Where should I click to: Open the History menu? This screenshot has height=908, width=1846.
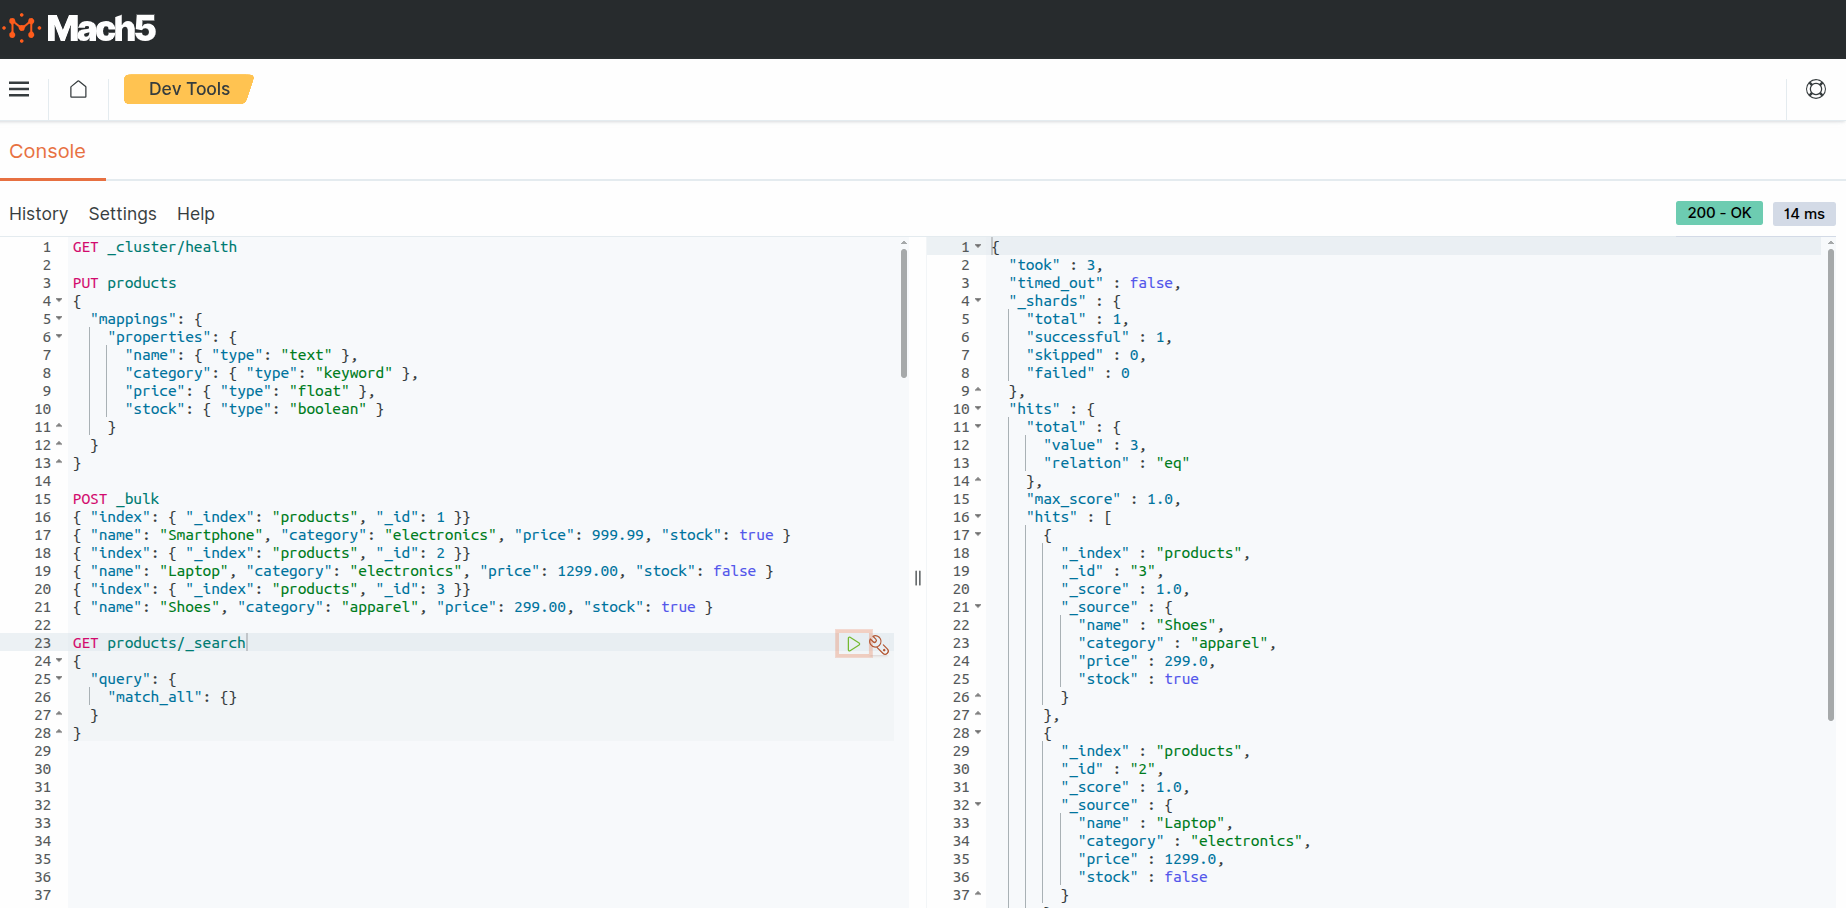(39, 214)
